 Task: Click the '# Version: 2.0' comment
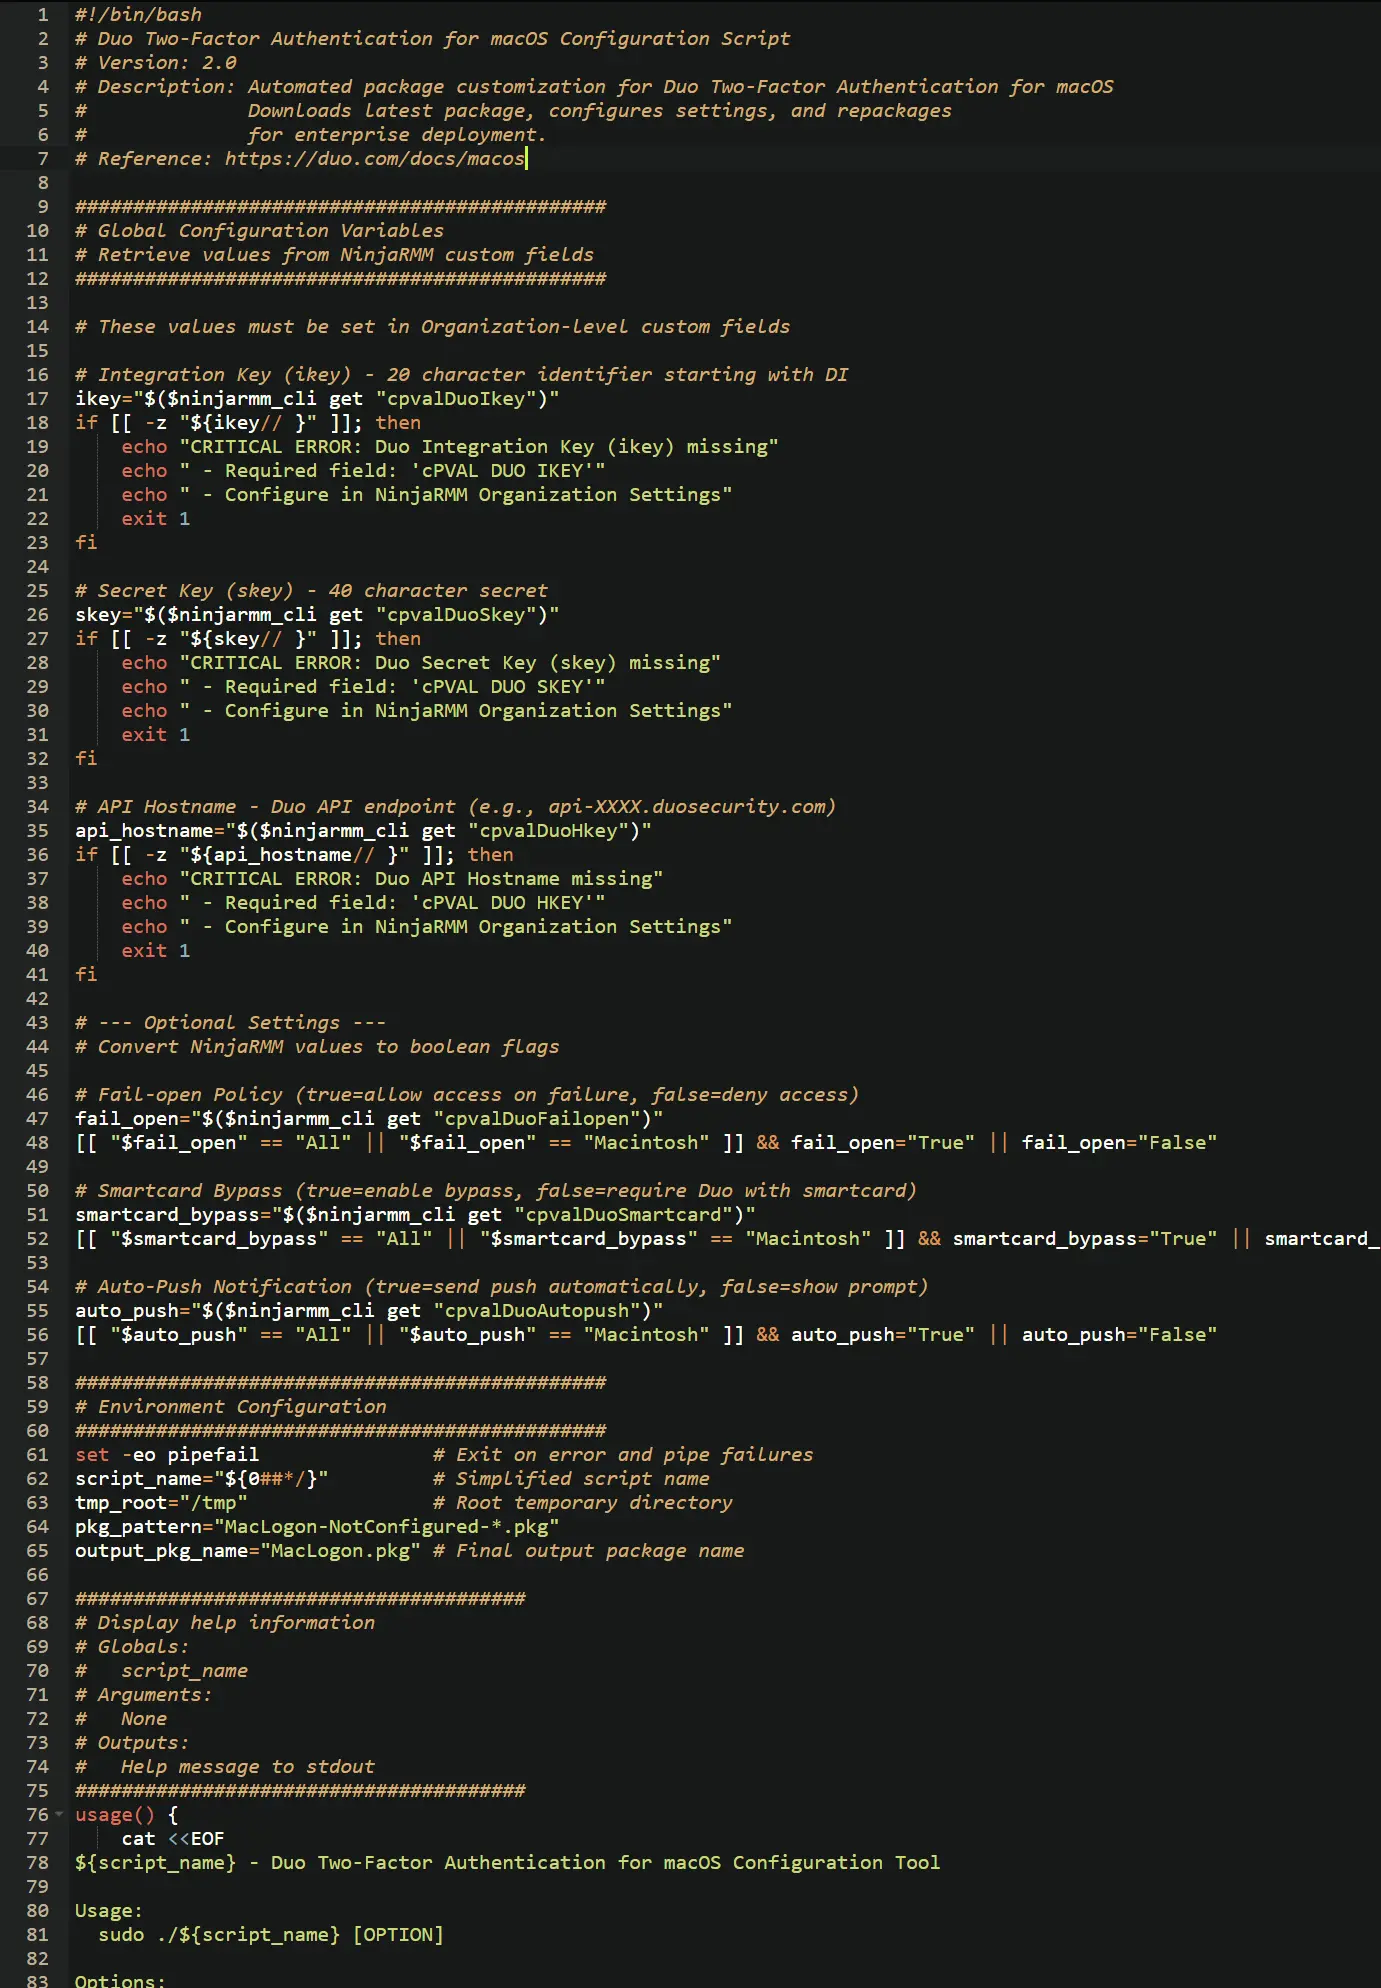click(x=156, y=62)
